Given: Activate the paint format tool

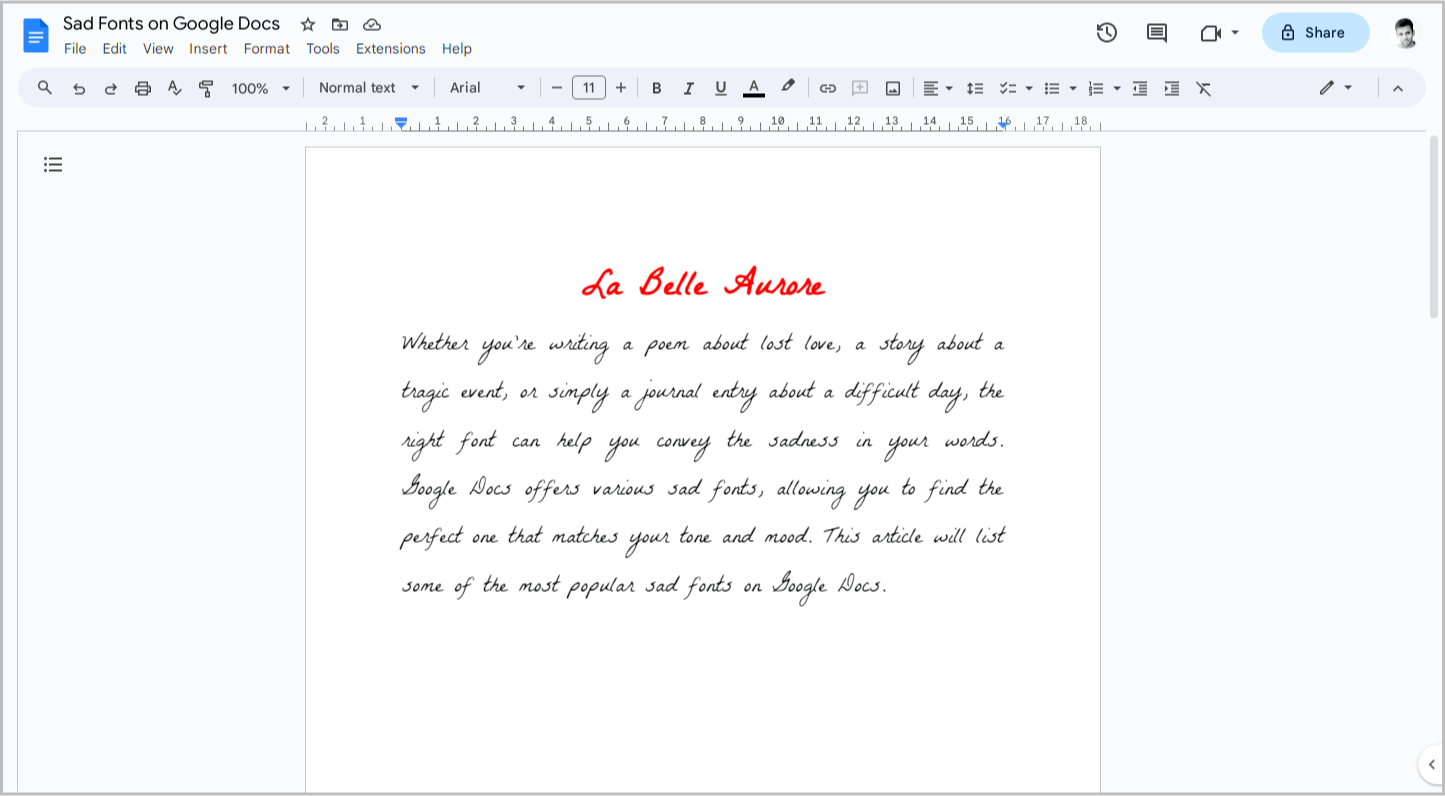Looking at the screenshot, I should (x=207, y=88).
